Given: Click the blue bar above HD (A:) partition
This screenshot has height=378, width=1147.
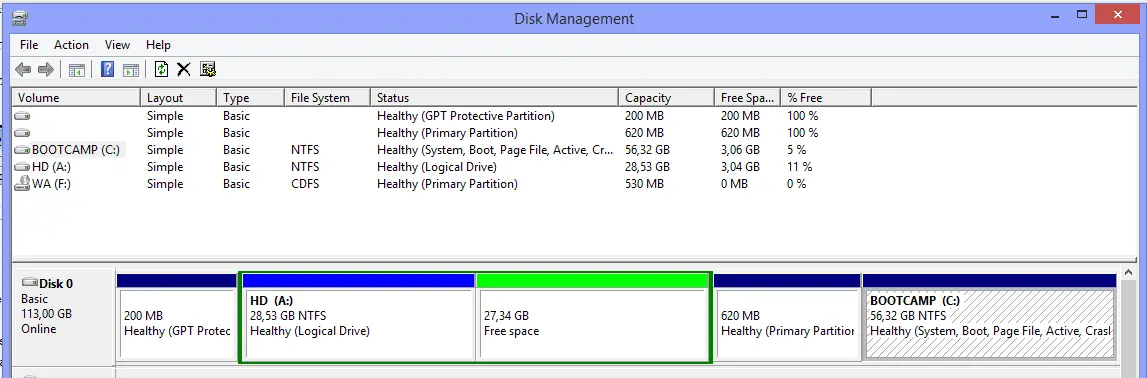Looking at the screenshot, I should click(x=358, y=281).
